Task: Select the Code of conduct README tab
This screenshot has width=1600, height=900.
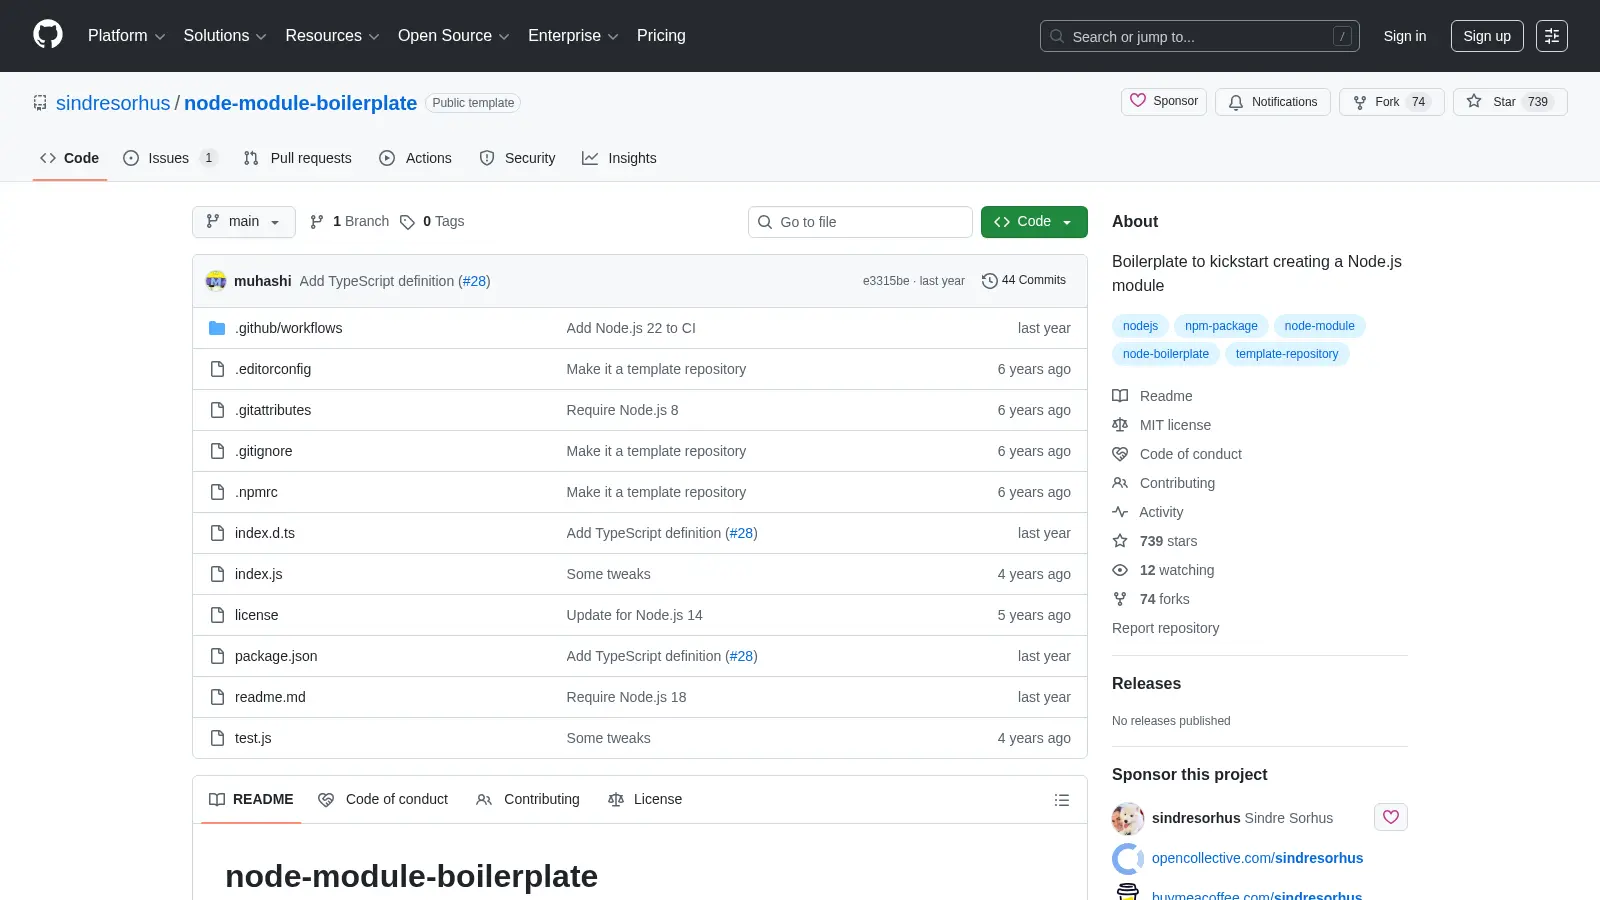Action: [383, 800]
